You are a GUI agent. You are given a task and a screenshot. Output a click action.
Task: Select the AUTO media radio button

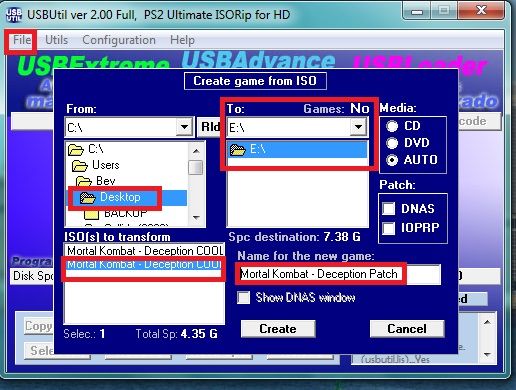click(392, 160)
